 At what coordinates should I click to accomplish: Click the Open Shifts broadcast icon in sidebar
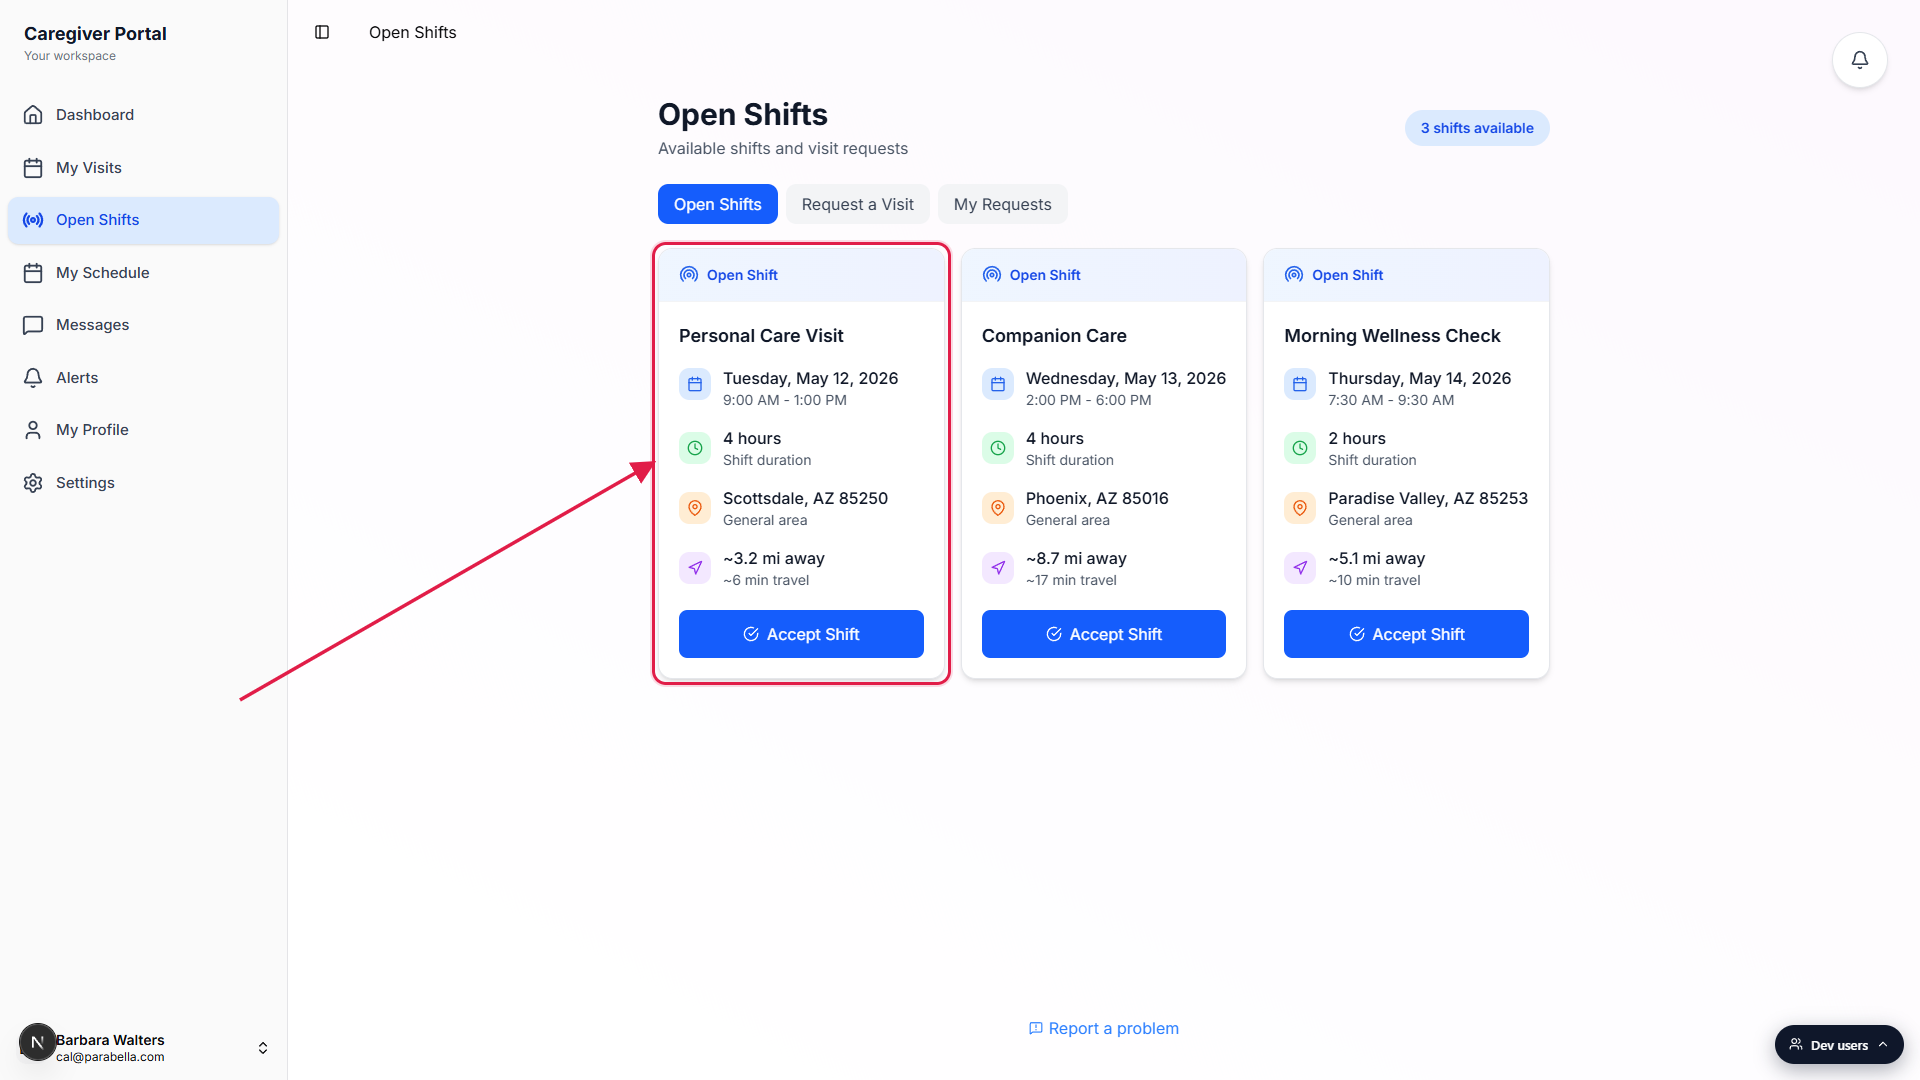coord(33,220)
